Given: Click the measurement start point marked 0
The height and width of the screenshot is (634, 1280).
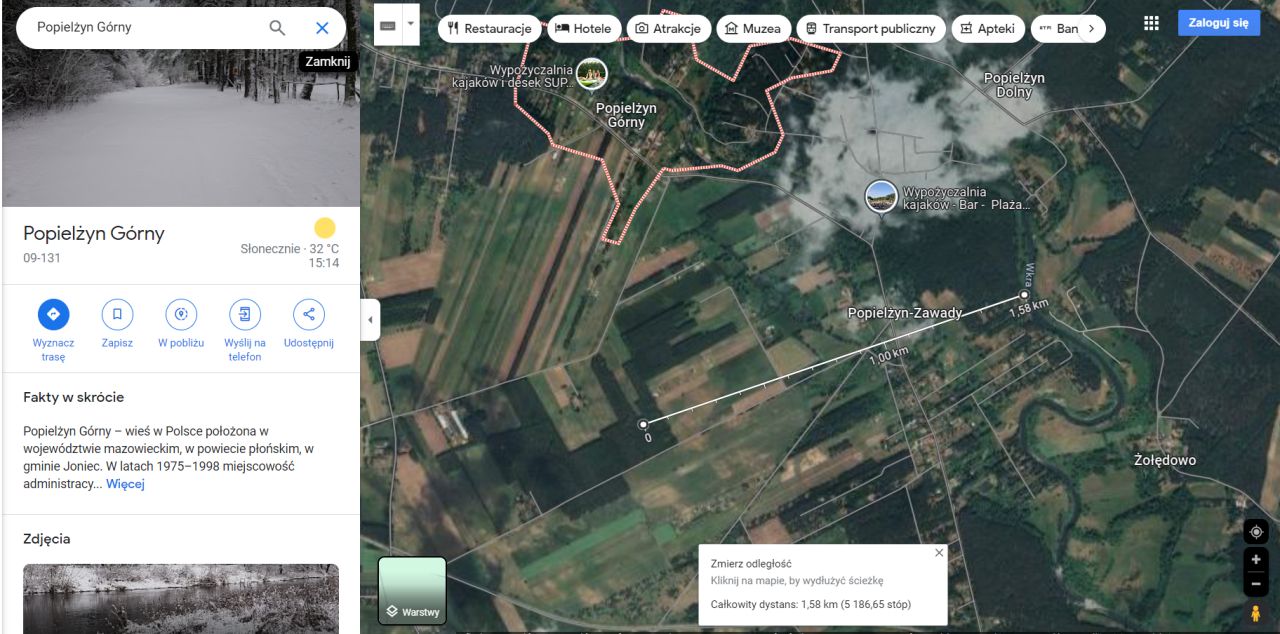Looking at the screenshot, I should (x=643, y=424).
